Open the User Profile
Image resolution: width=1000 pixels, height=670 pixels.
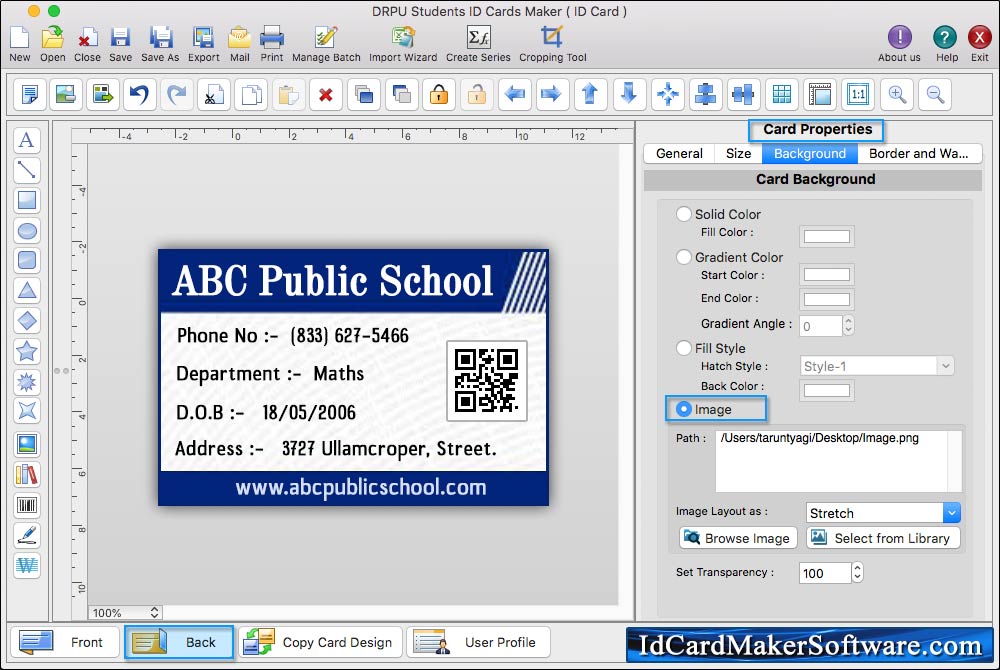[478, 642]
